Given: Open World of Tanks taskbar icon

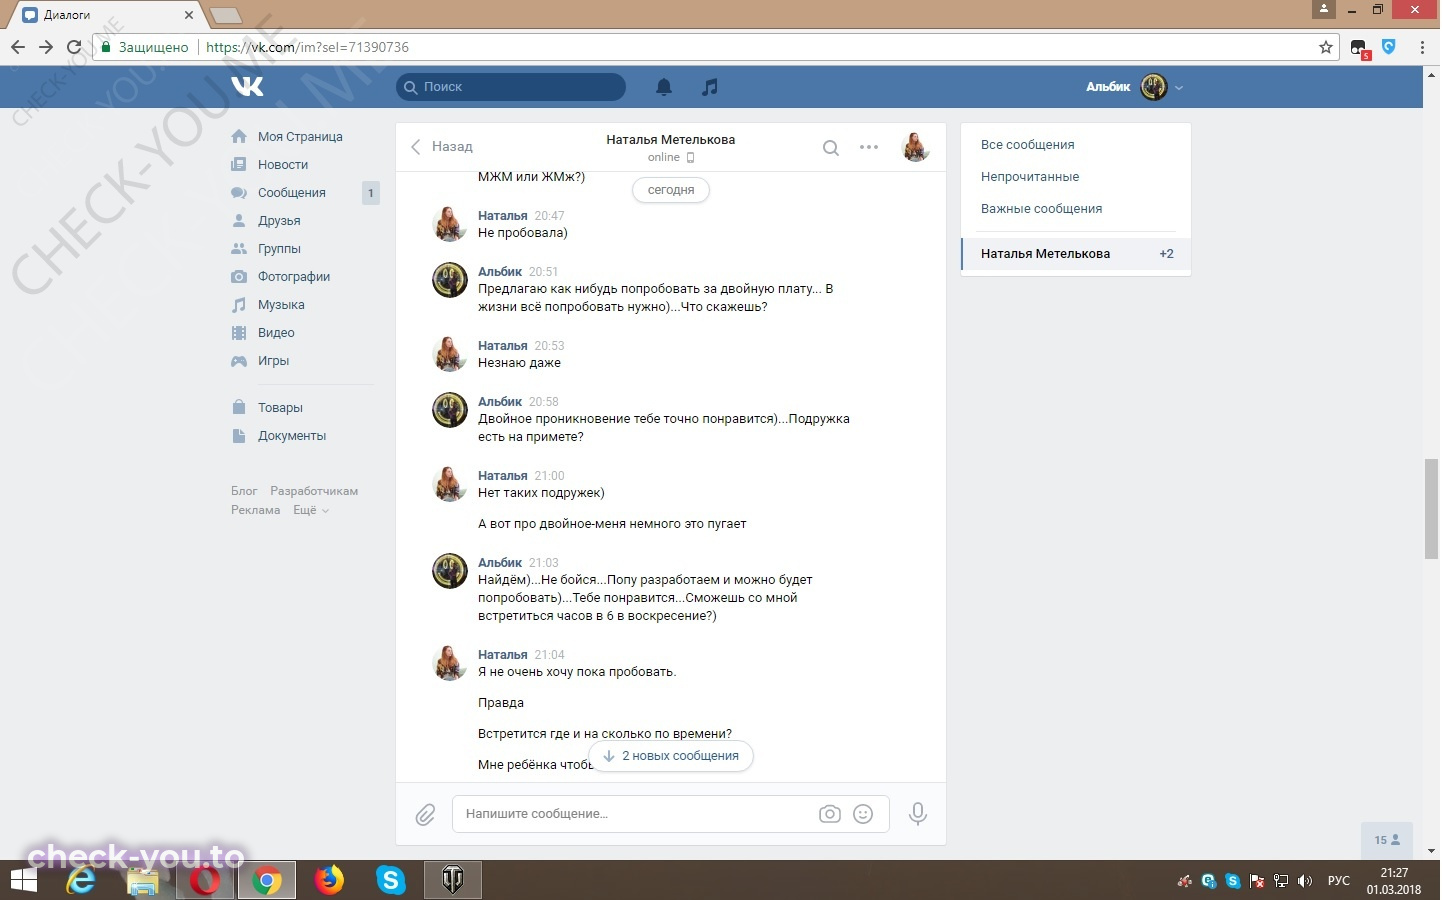Looking at the screenshot, I should (x=453, y=880).
